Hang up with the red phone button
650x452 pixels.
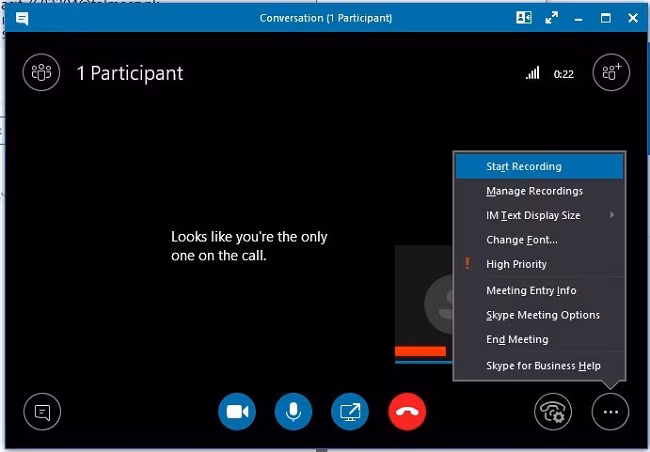pos(407,411)
